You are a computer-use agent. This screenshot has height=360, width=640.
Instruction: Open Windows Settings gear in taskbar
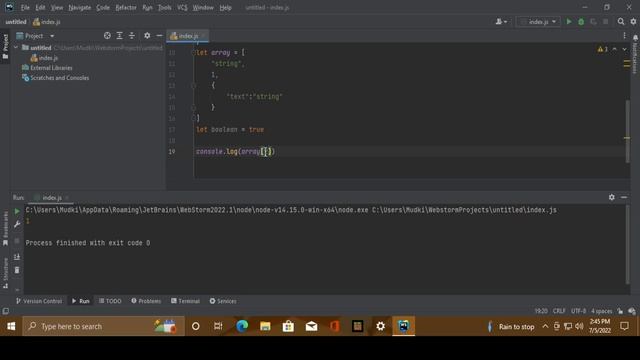click(x=380, y=326)
